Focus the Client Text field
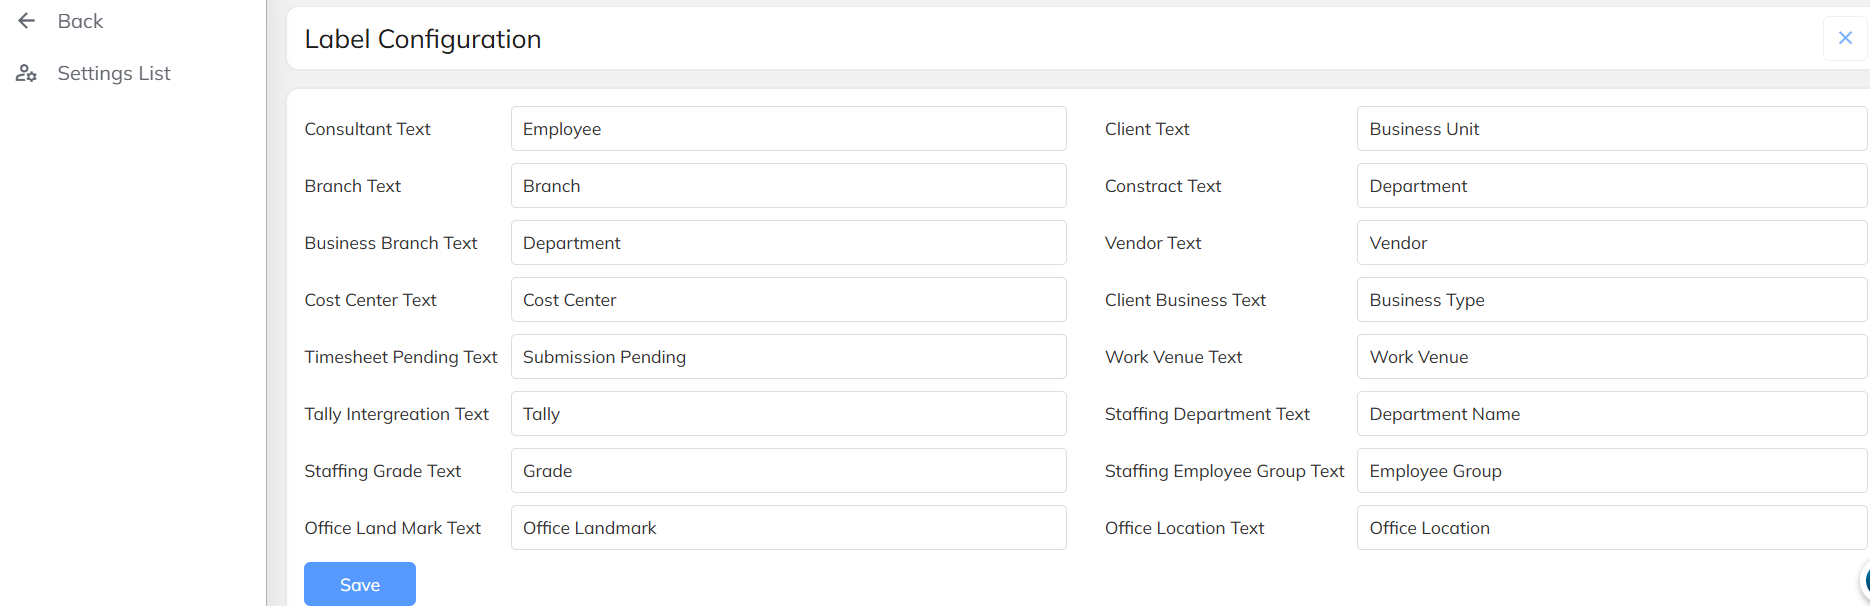 [x=1610, y=129]
